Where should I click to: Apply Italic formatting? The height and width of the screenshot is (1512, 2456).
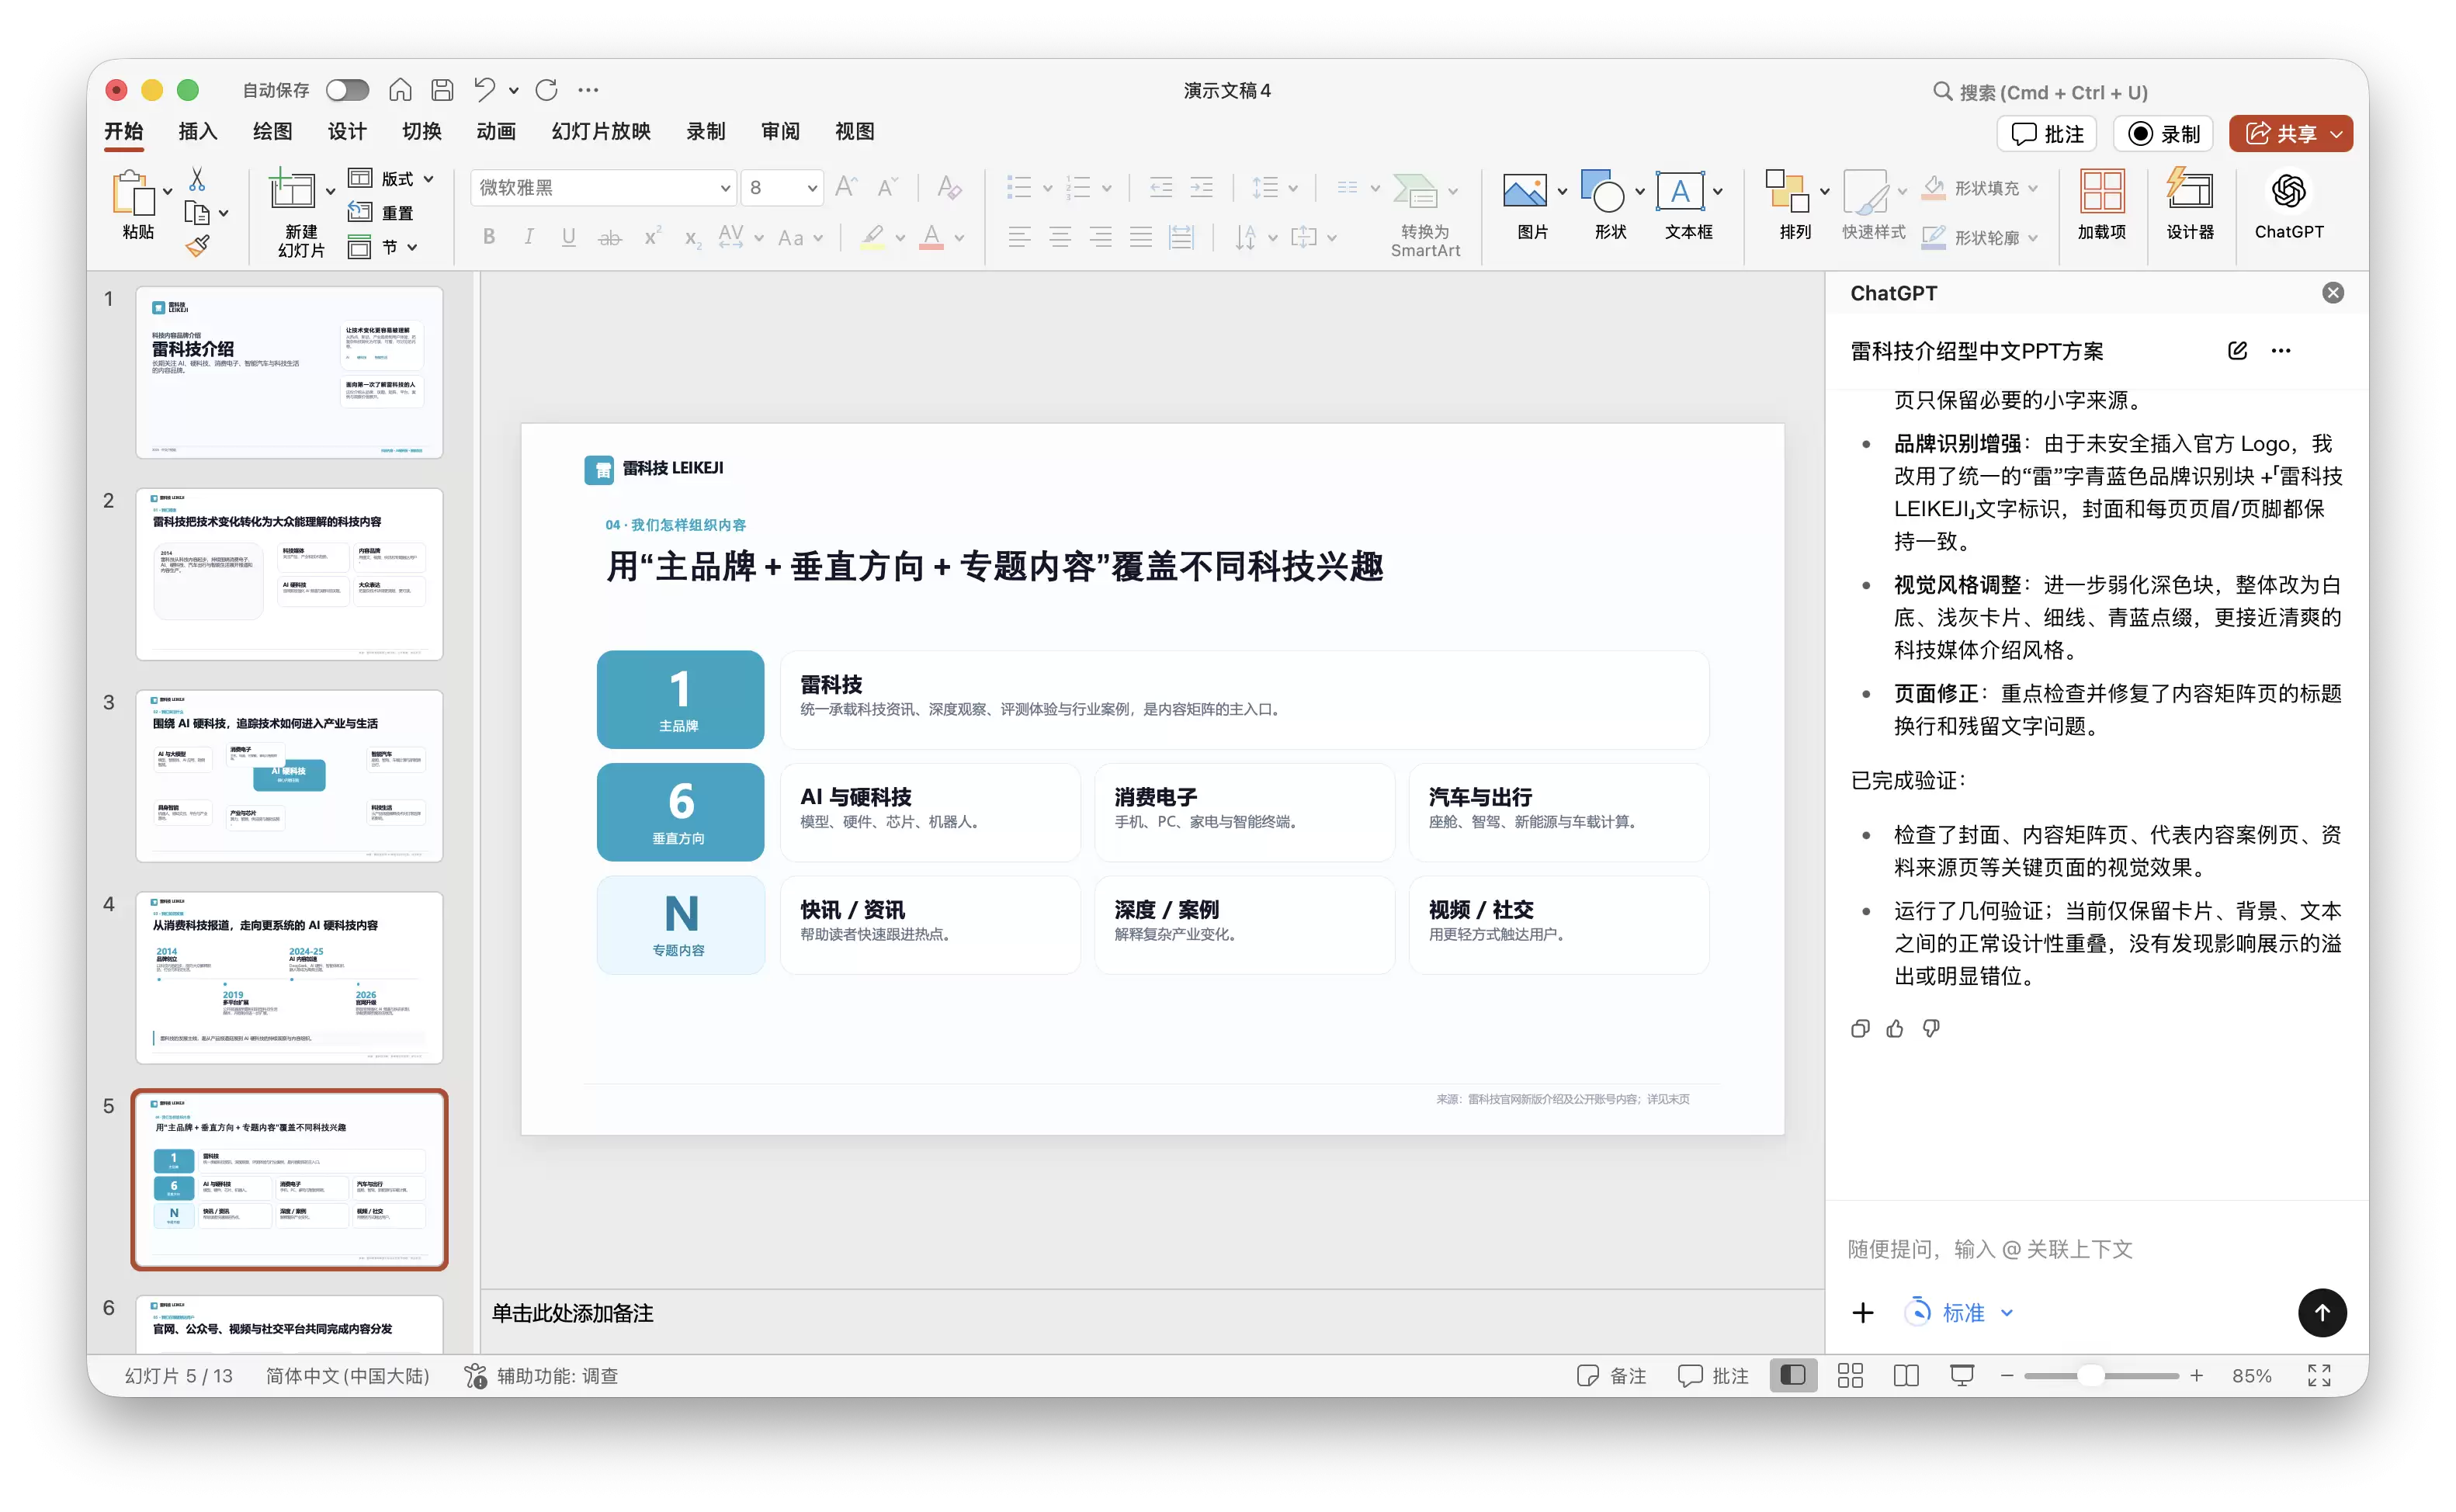tap(528, 237)
